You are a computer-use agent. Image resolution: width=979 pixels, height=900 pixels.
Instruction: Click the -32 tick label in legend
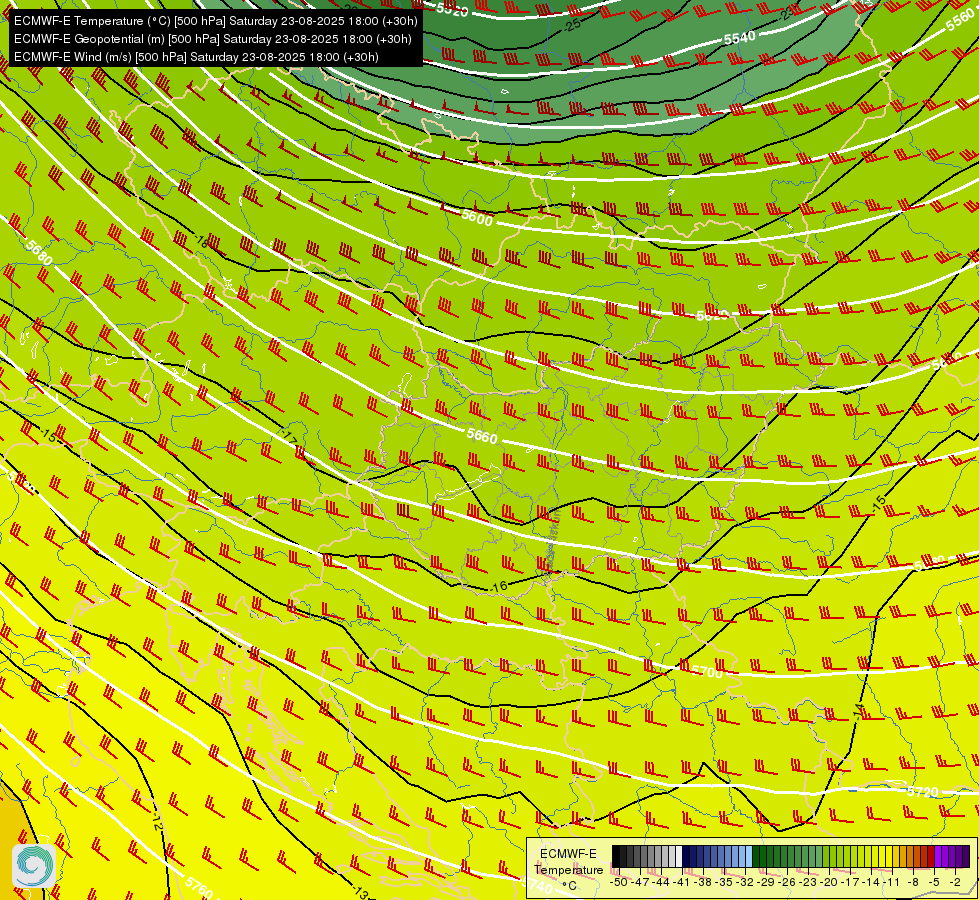click(x=745, y=883)
